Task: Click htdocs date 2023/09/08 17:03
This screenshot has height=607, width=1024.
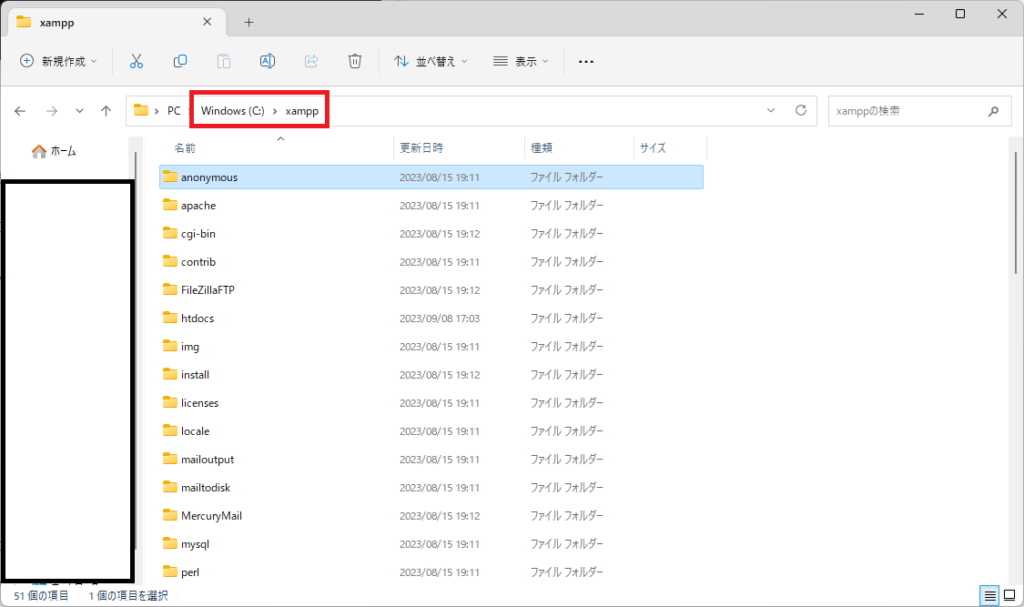Action: pos(440,318)
